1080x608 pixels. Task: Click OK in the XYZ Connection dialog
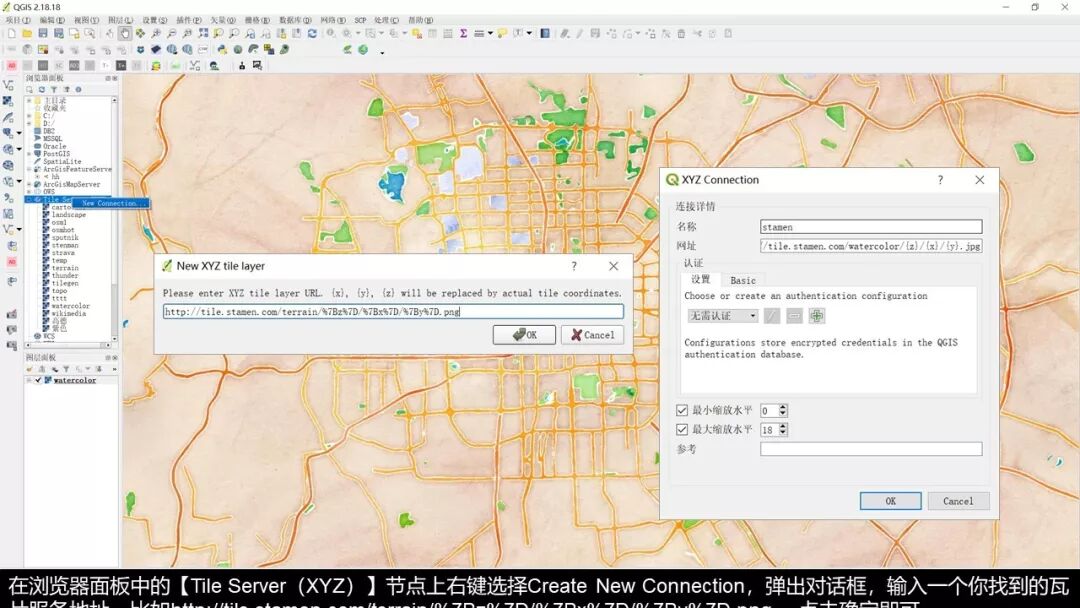pos(891,501)
